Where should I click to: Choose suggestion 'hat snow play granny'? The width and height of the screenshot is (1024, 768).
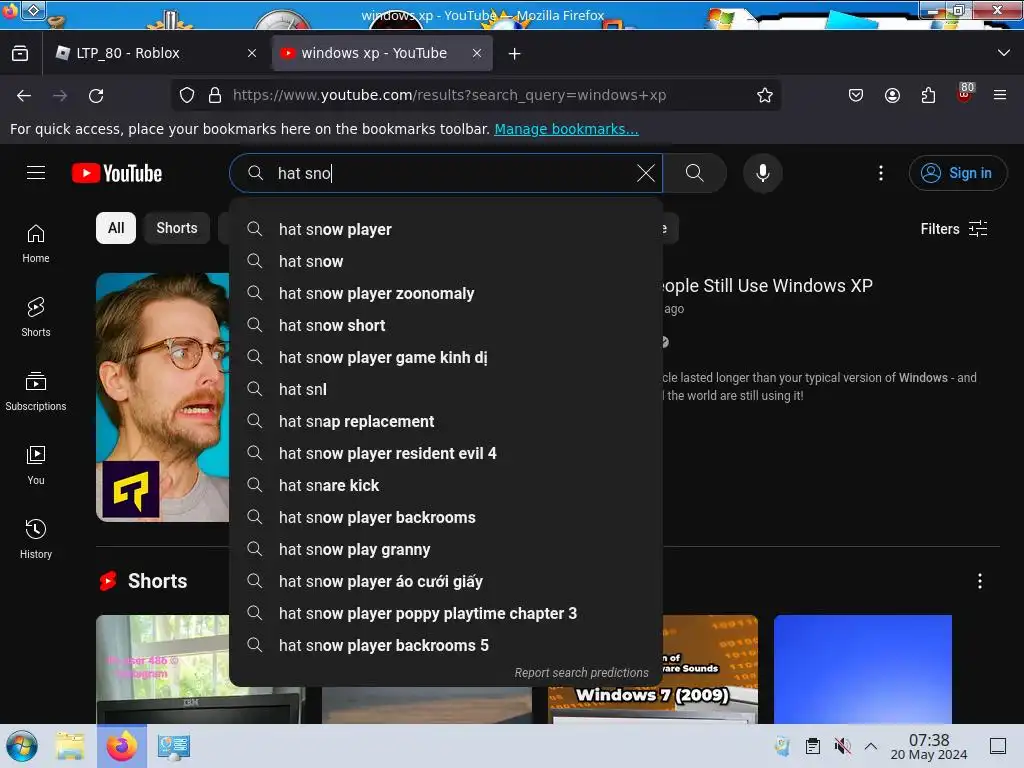[446, 549]
